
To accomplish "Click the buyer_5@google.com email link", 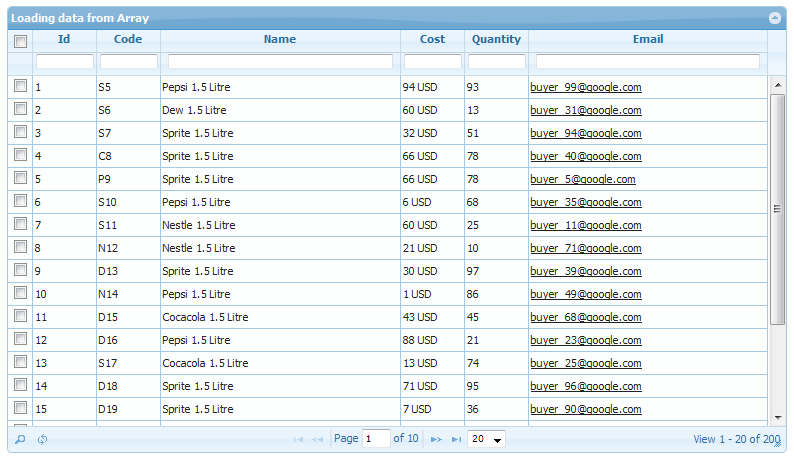I will pyautogui.click(x=582, y=179).
